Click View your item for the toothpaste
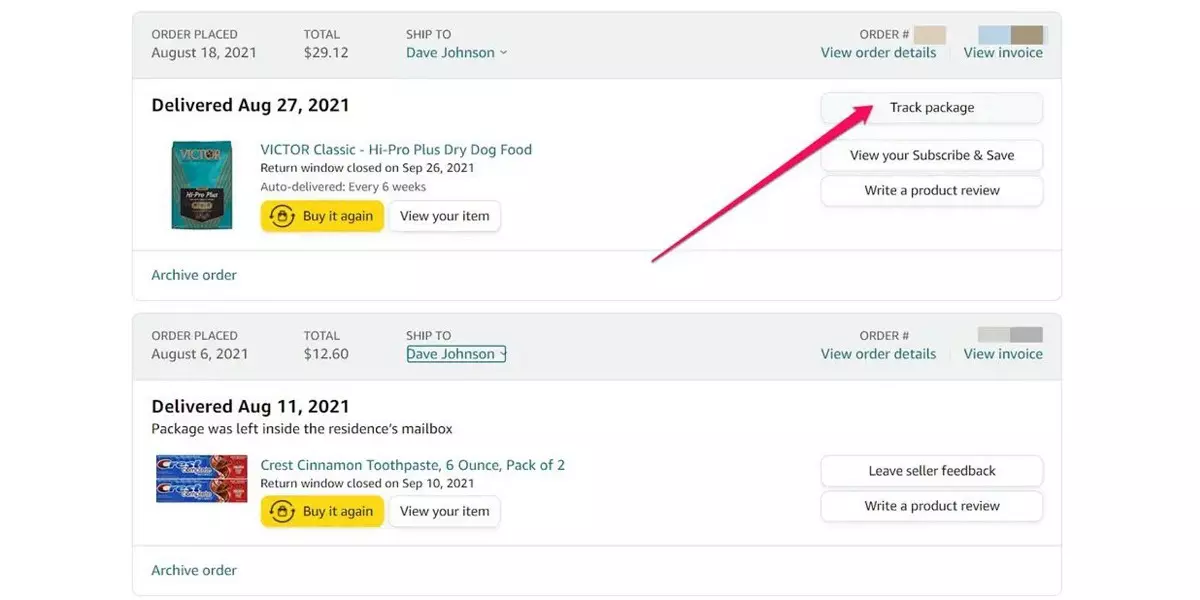 click(x=444, y=510)
